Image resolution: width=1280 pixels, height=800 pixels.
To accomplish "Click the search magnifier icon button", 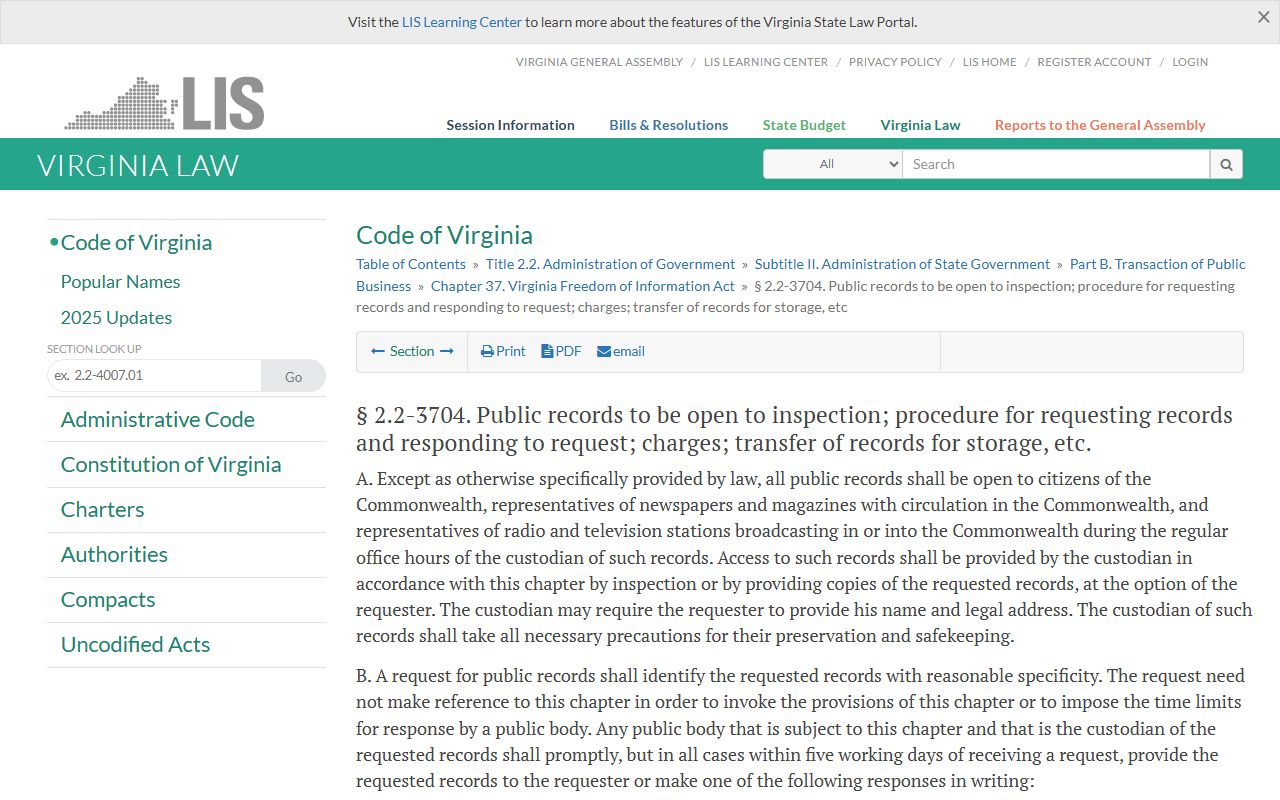I will 1226,164.
